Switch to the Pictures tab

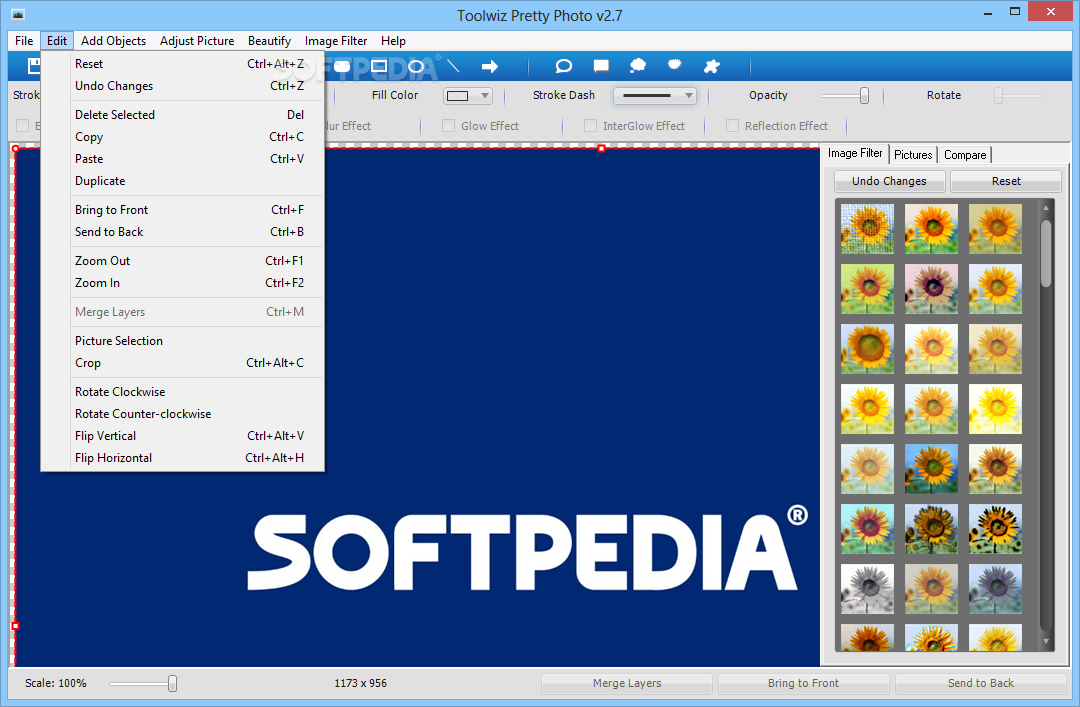pos(913,155)
